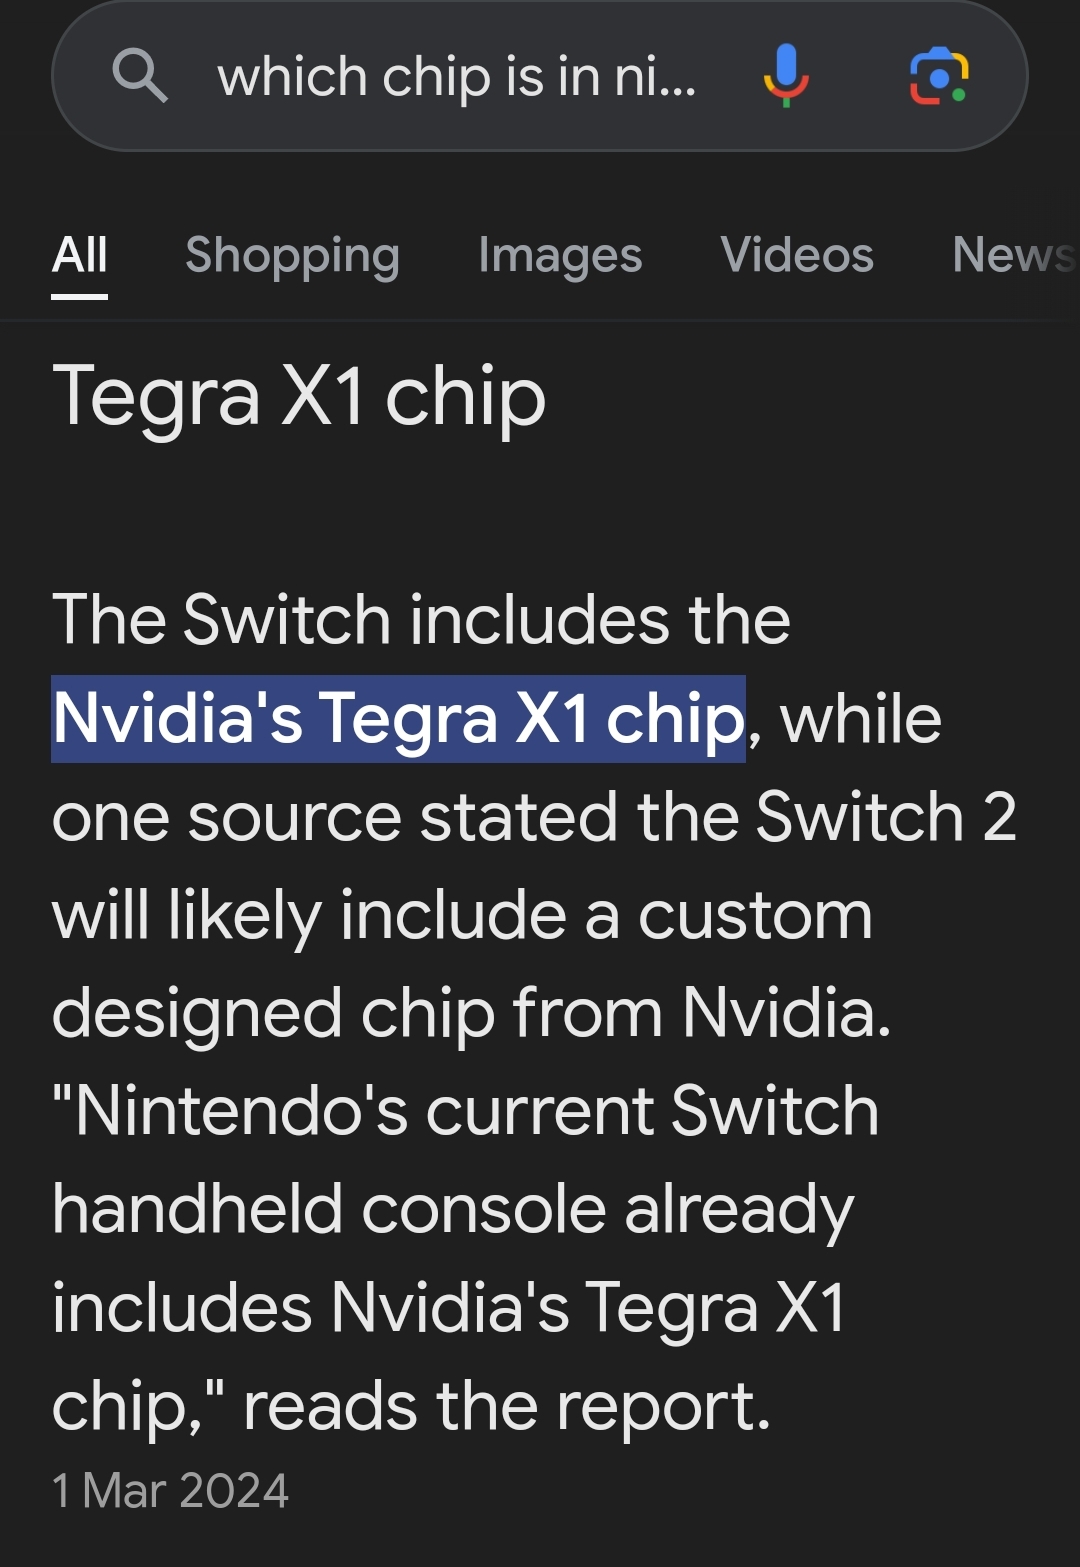
Task: Open Google Lens camera search
Action: [938, 76]
